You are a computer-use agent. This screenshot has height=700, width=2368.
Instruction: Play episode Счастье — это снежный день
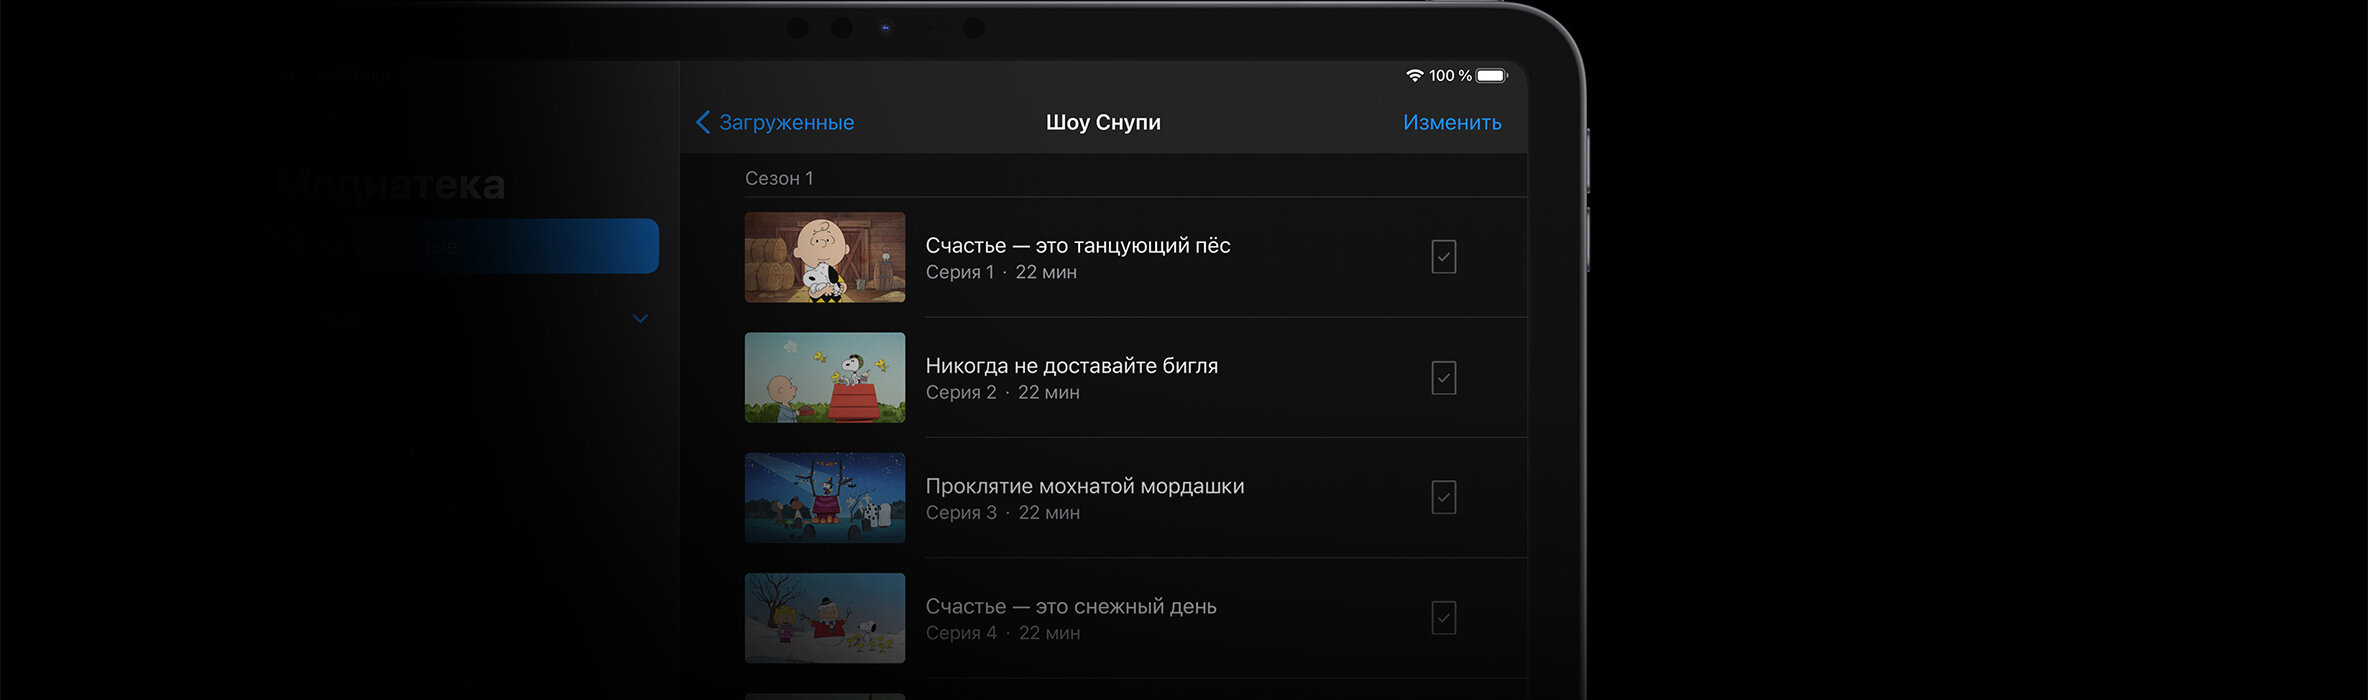[x=1071, y=606]
